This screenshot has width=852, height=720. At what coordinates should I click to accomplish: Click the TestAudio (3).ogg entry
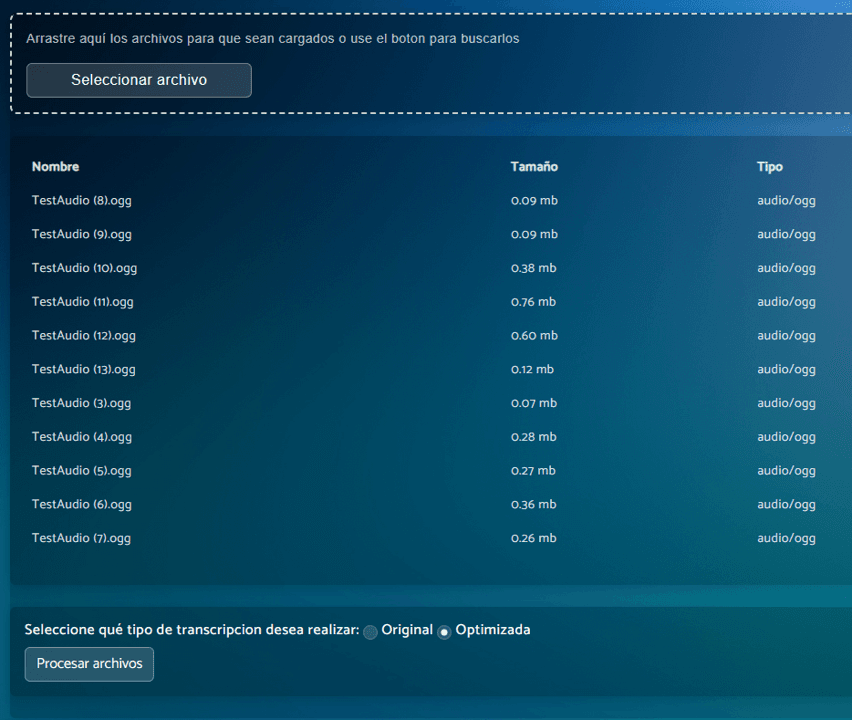(x=82, y=404)
